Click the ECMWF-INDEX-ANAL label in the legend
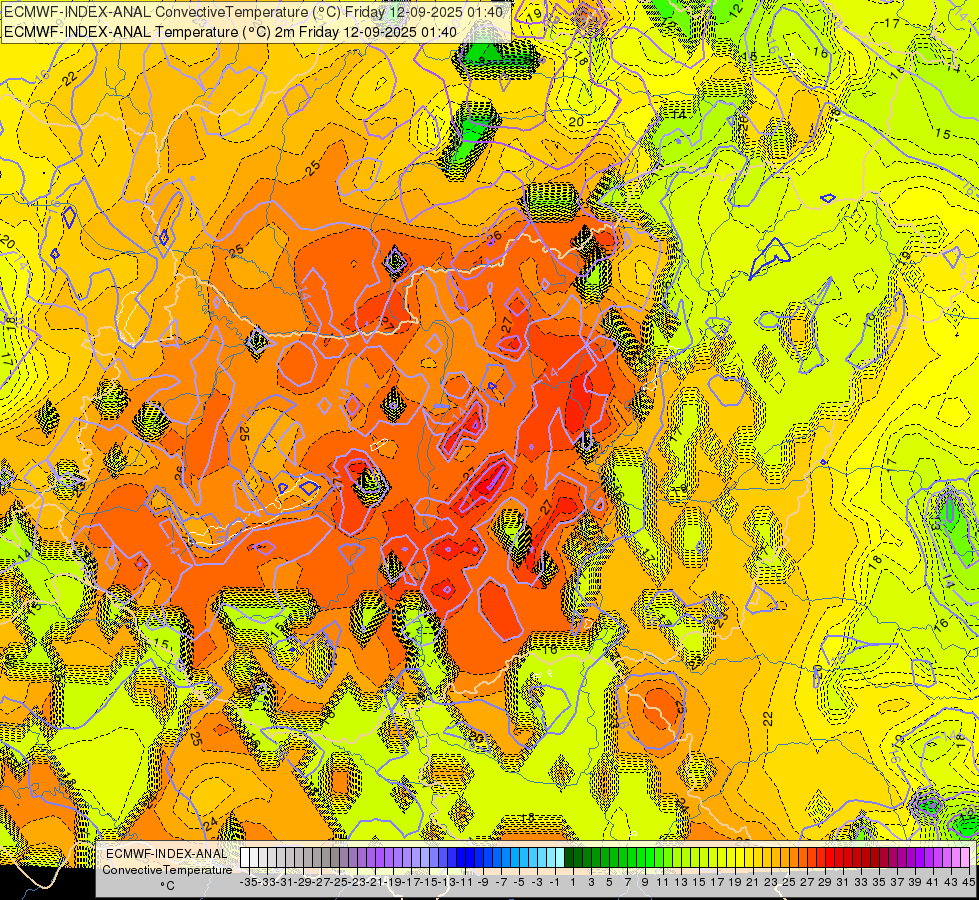 167,853
